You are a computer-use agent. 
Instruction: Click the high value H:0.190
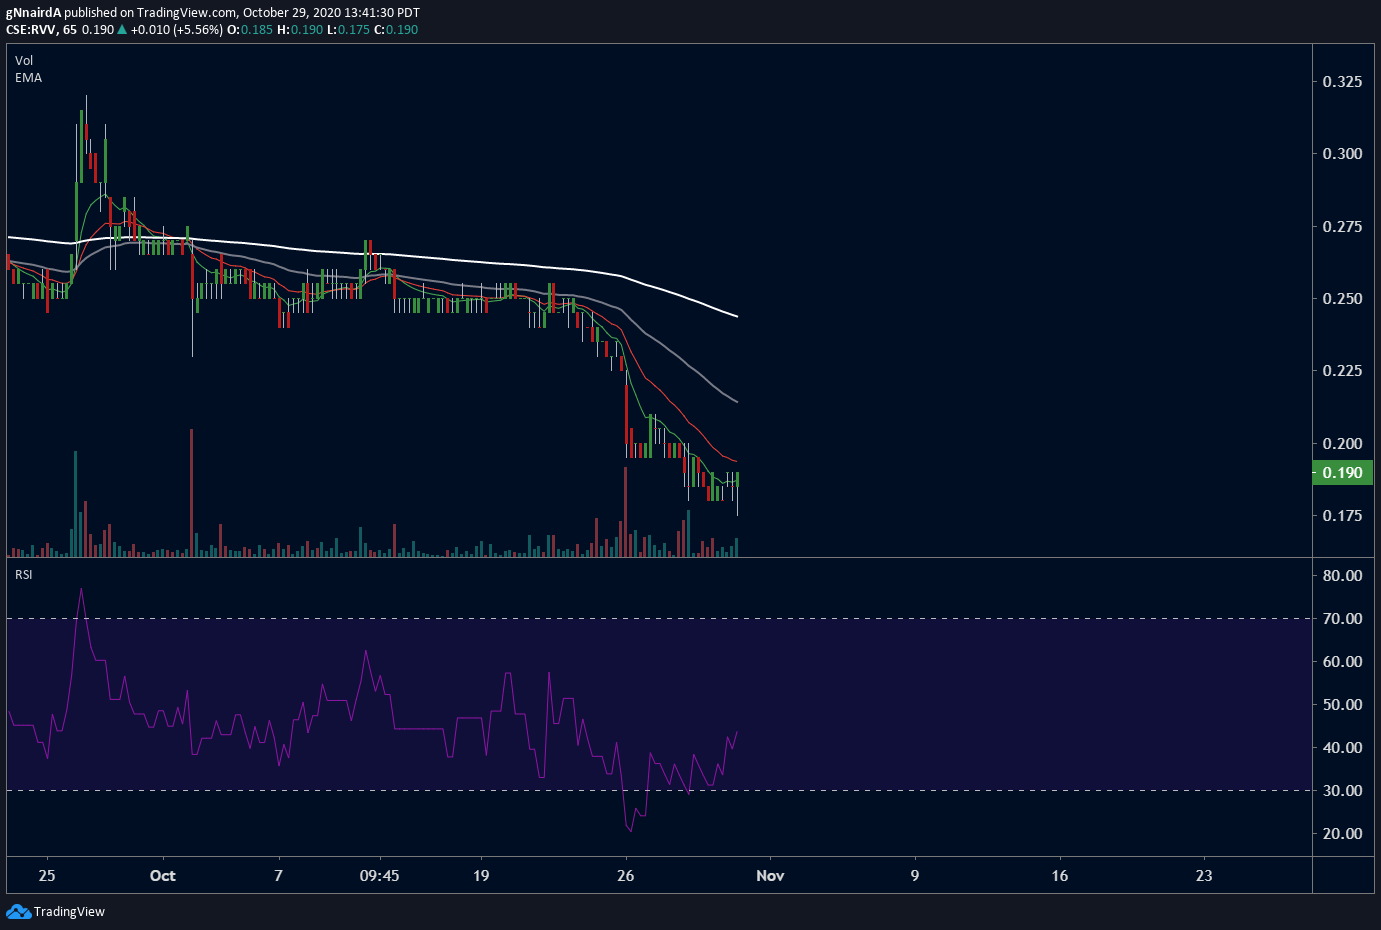click(x=300, y=30)
